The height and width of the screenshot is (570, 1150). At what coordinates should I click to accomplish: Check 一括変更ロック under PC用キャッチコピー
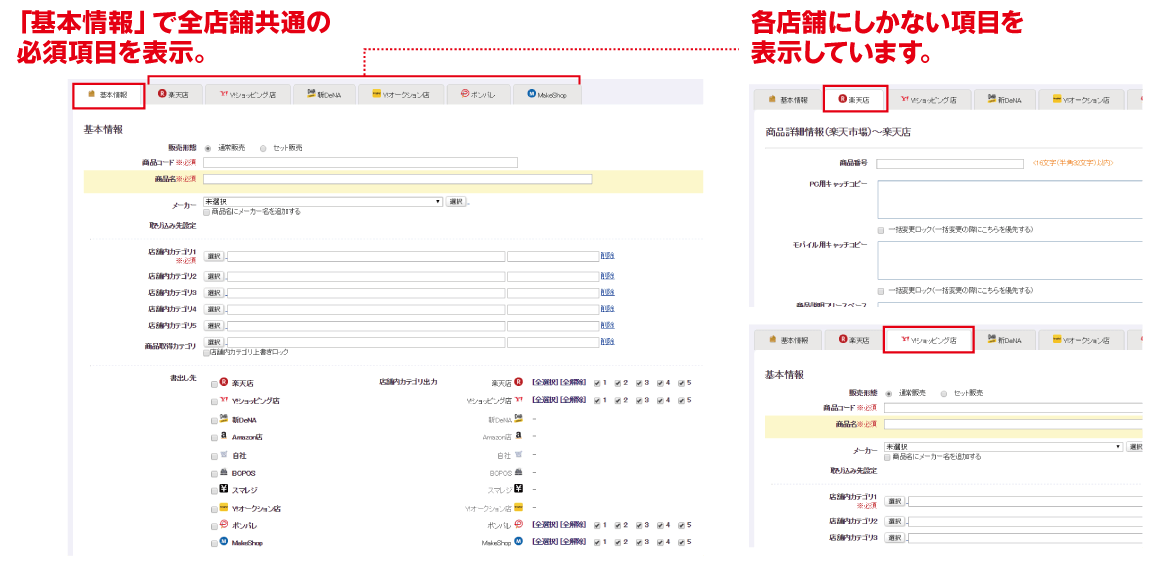(x=881, y=230)
